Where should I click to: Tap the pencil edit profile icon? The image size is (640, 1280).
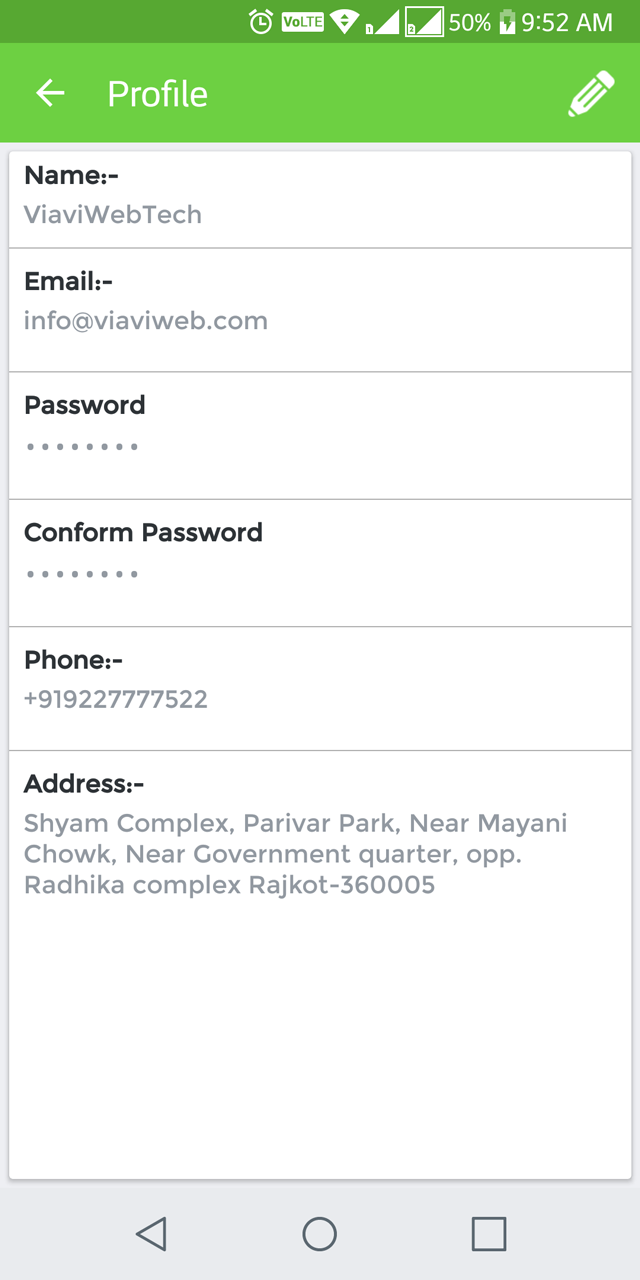coord(591,93)
